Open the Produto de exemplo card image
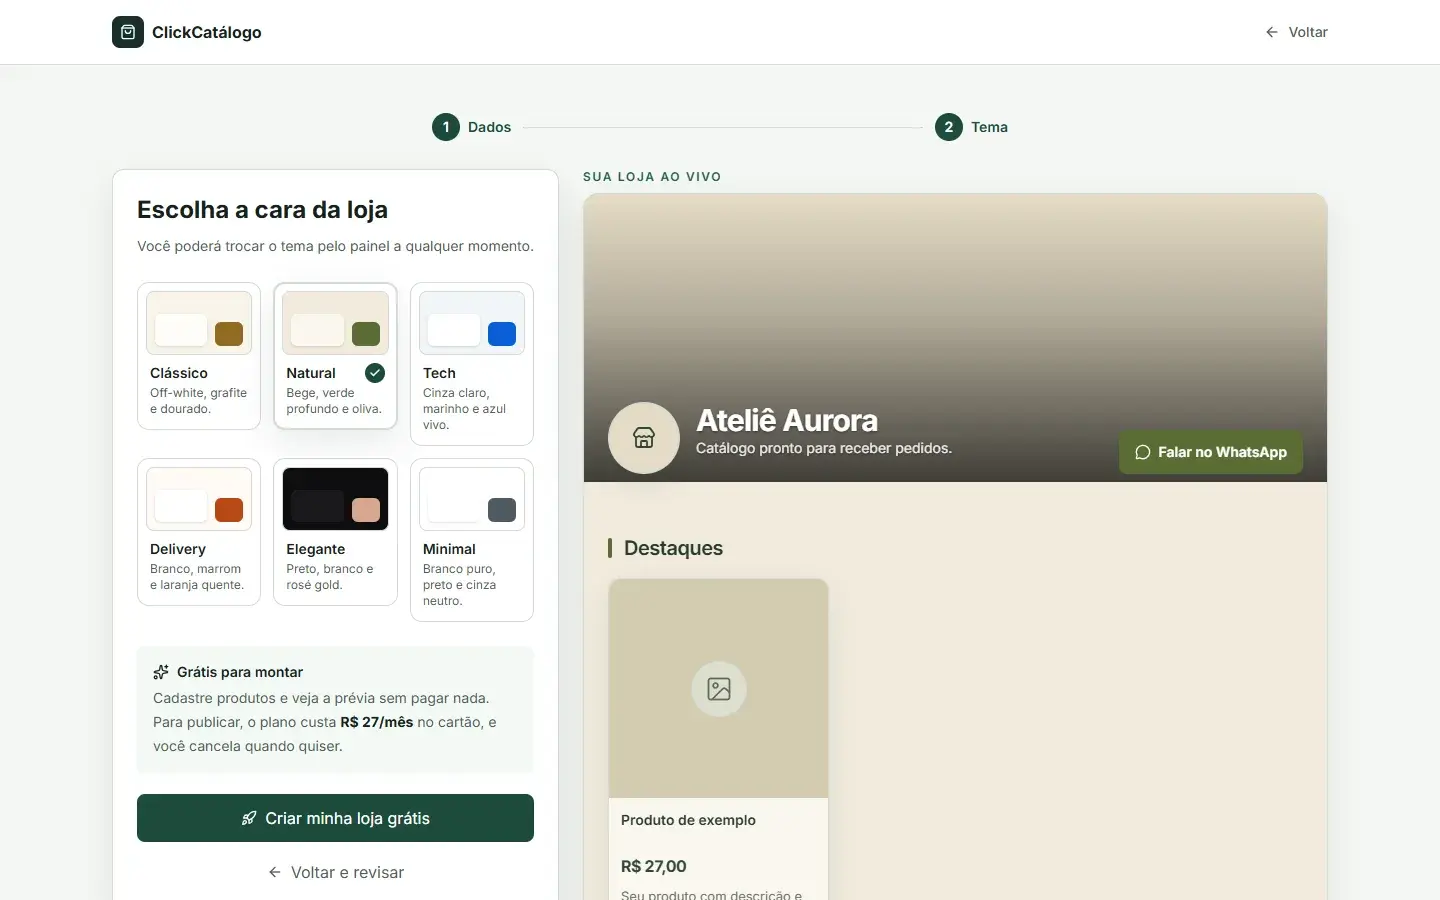The width and height of the screenshot is (1440, 900). click(719, 689)
